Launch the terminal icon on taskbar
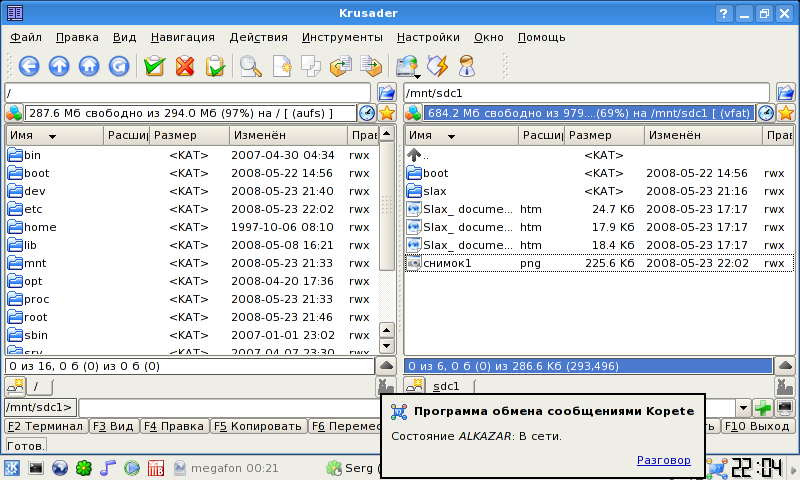Screen dimensions: 800x480 coord(36,467)
